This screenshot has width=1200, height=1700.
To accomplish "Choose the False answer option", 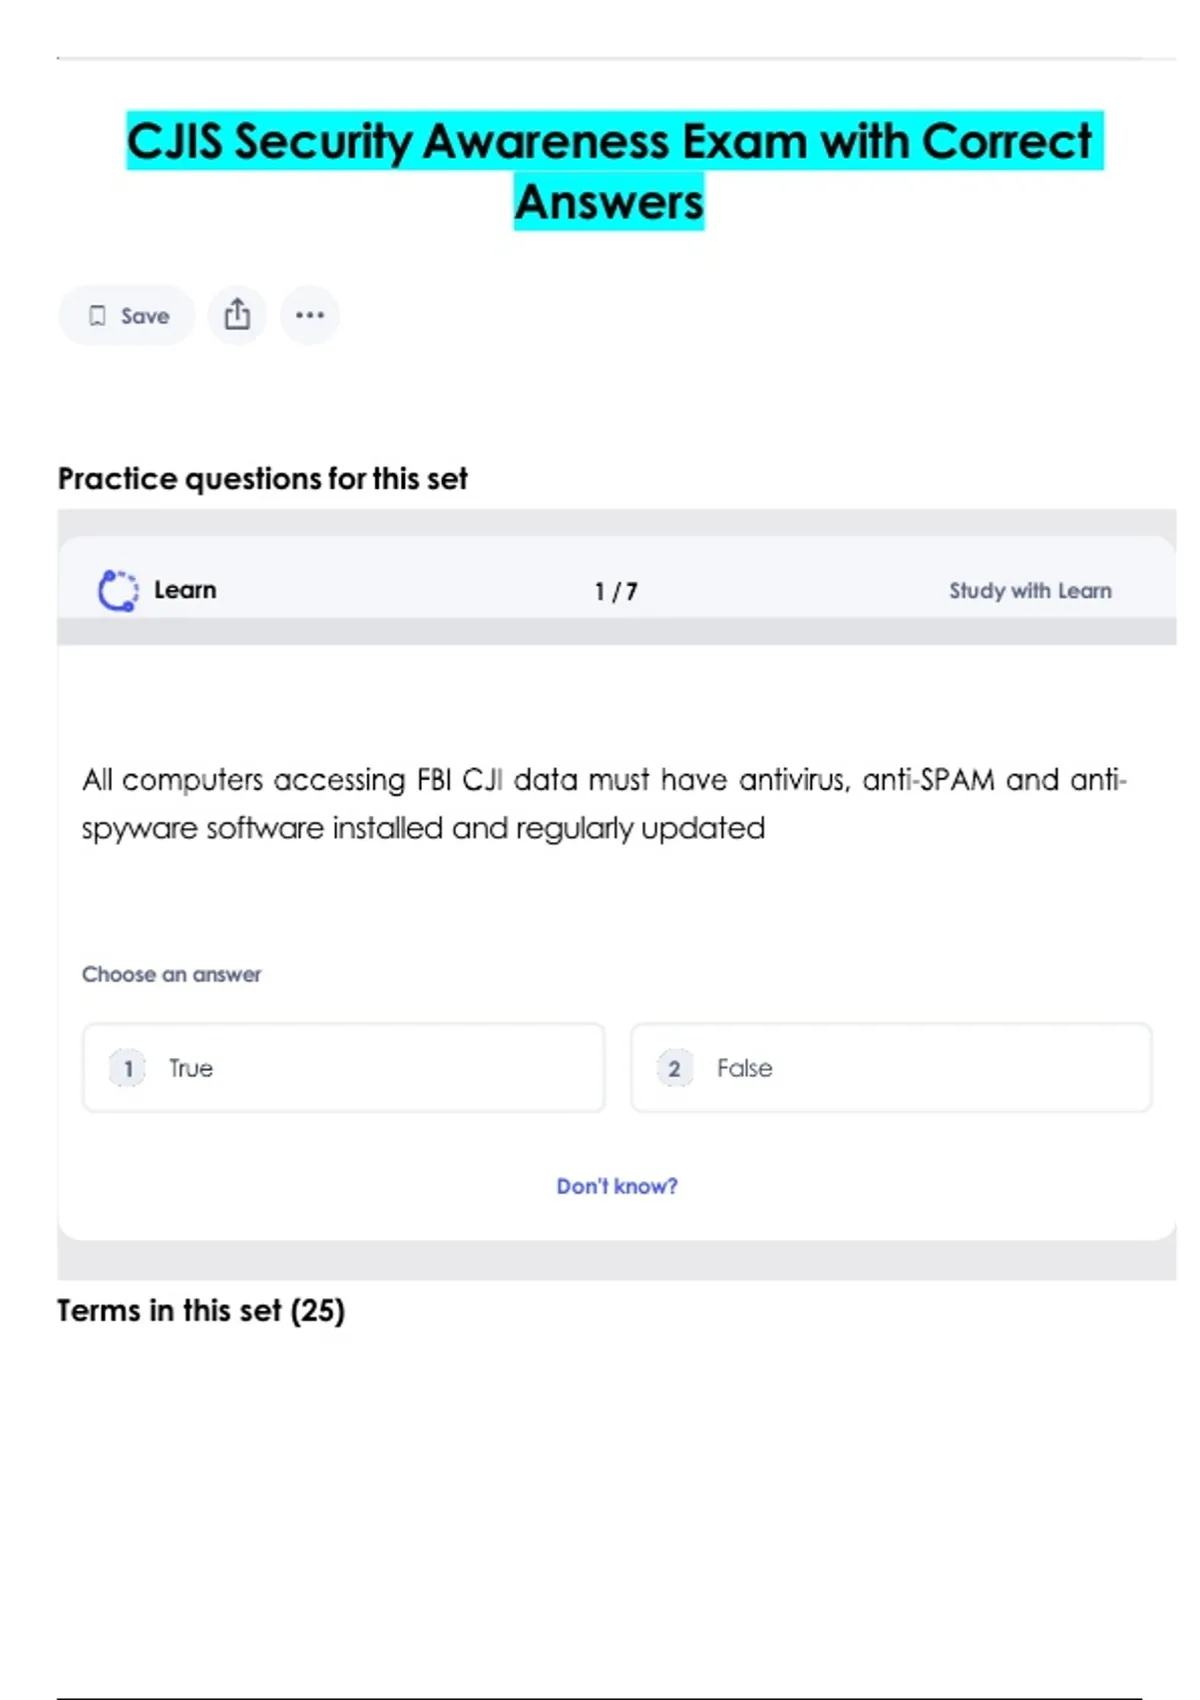I will click(890, 1068).
